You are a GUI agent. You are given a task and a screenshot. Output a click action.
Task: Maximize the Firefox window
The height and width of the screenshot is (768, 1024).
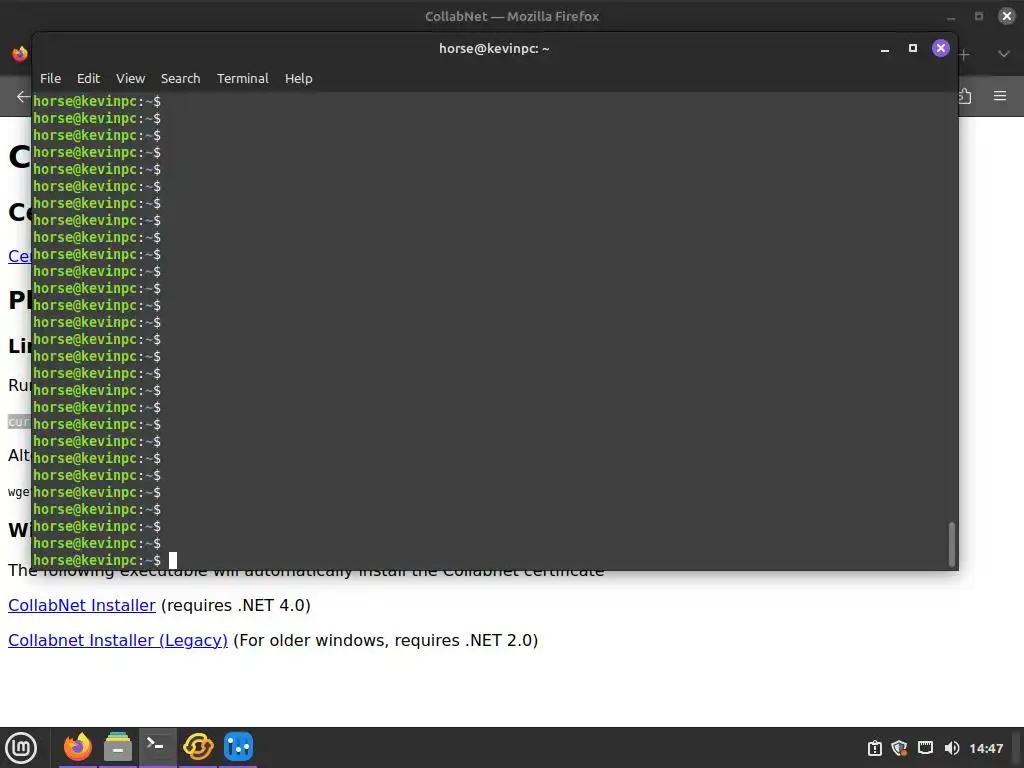click(x=979, y=16)
